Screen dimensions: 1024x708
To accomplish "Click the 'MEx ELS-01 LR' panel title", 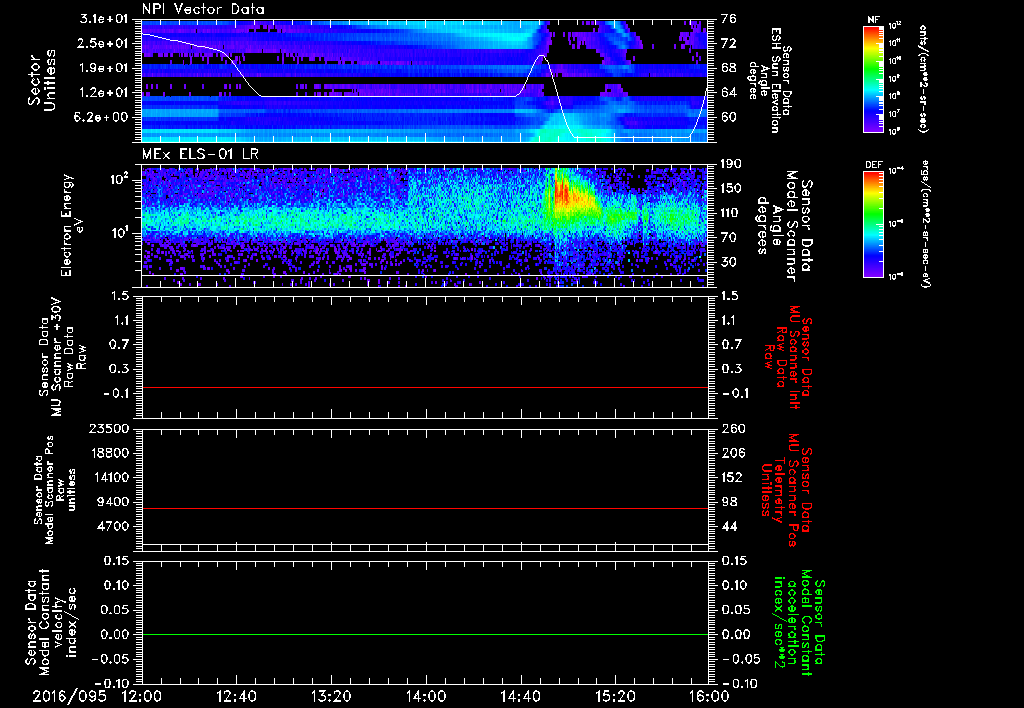I will [198, 155].
